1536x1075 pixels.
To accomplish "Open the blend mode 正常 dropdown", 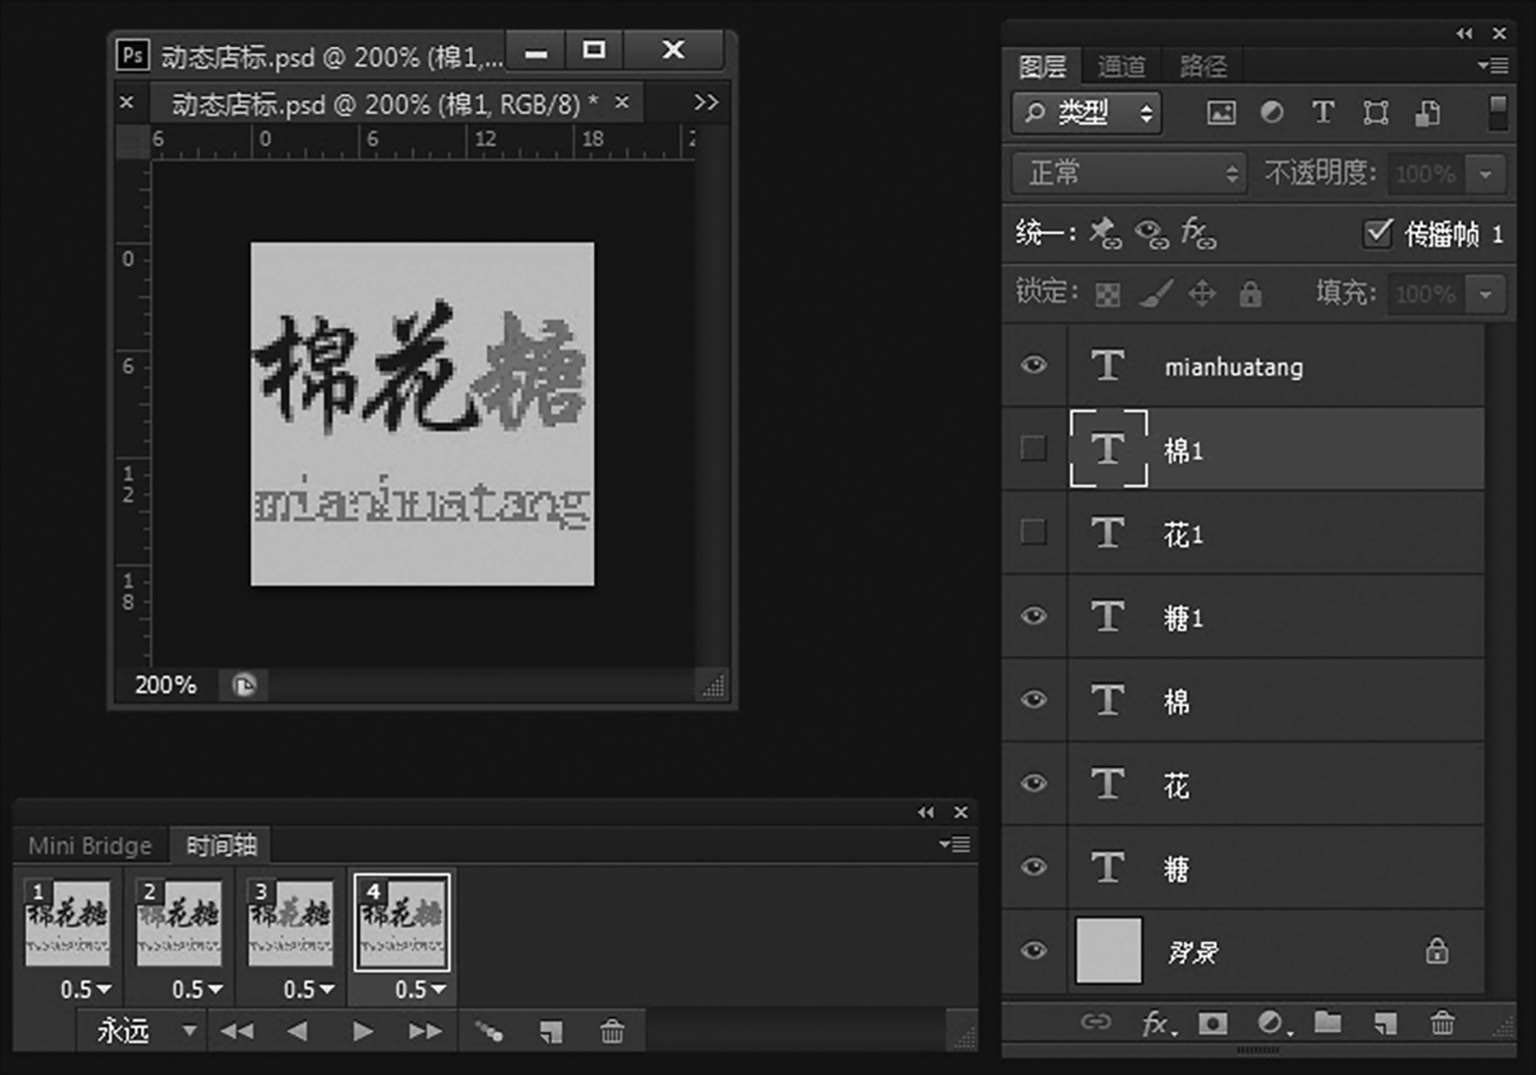I will [x=1128, y=174].
